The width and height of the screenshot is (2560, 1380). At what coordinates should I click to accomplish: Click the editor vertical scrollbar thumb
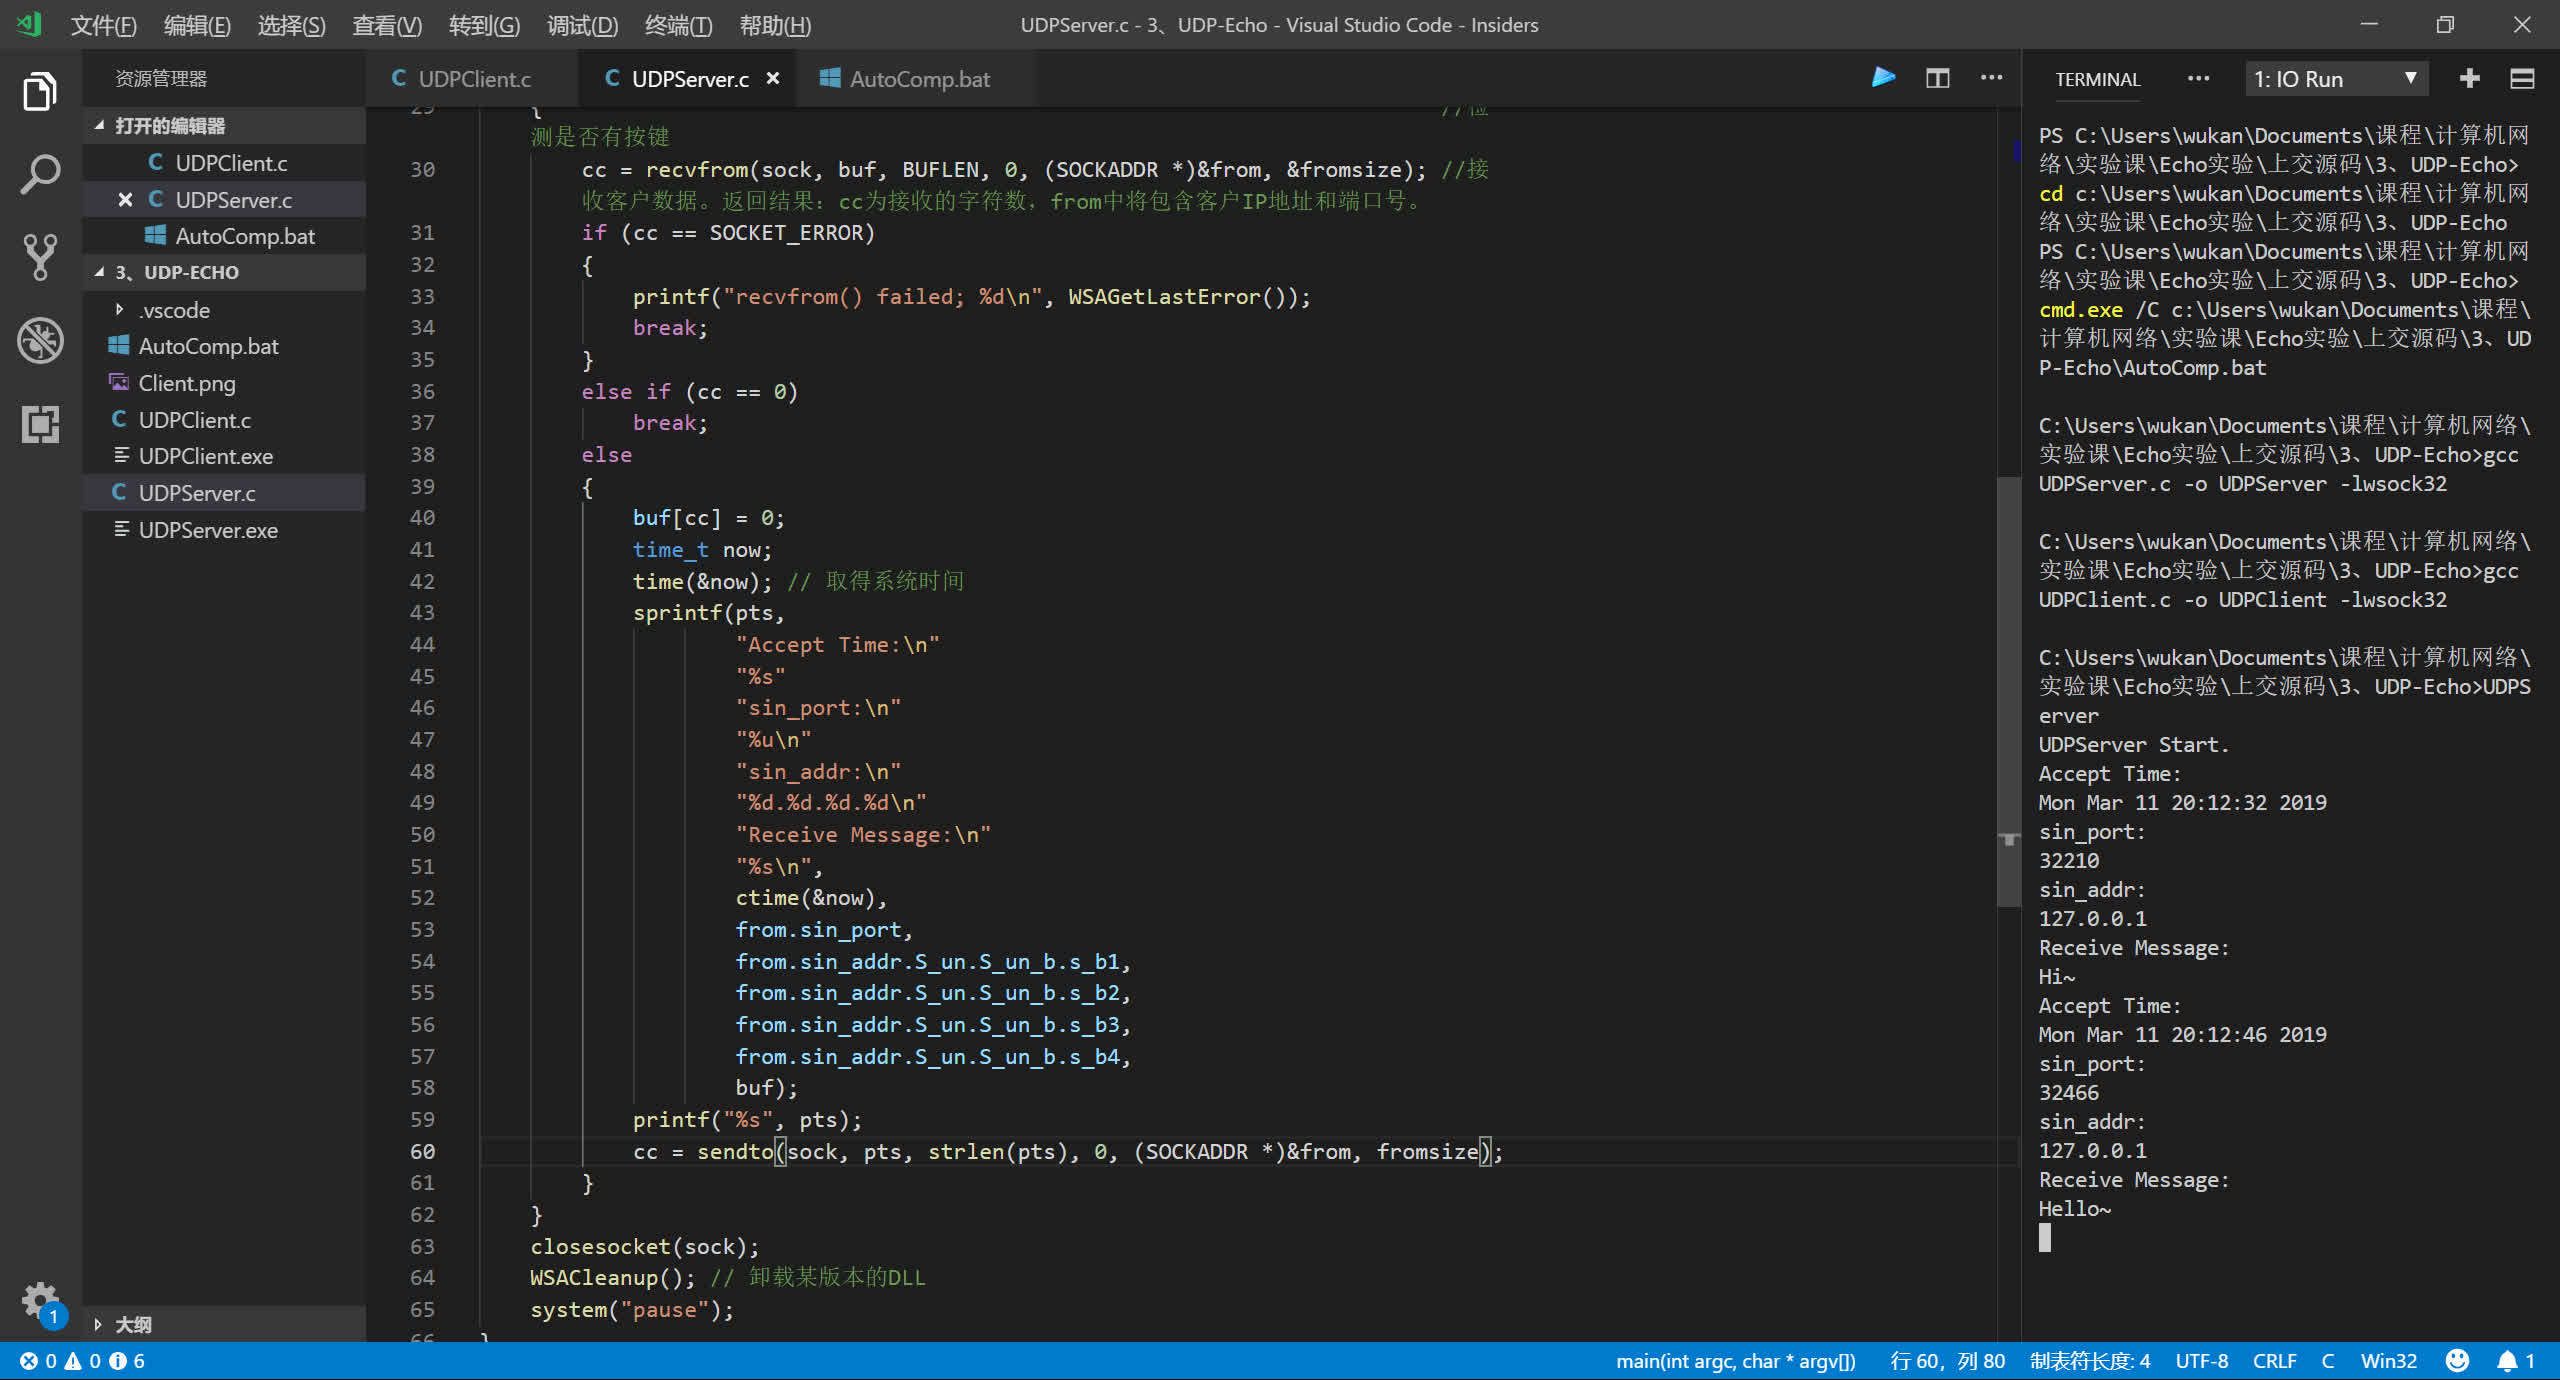click(2008, 690)
